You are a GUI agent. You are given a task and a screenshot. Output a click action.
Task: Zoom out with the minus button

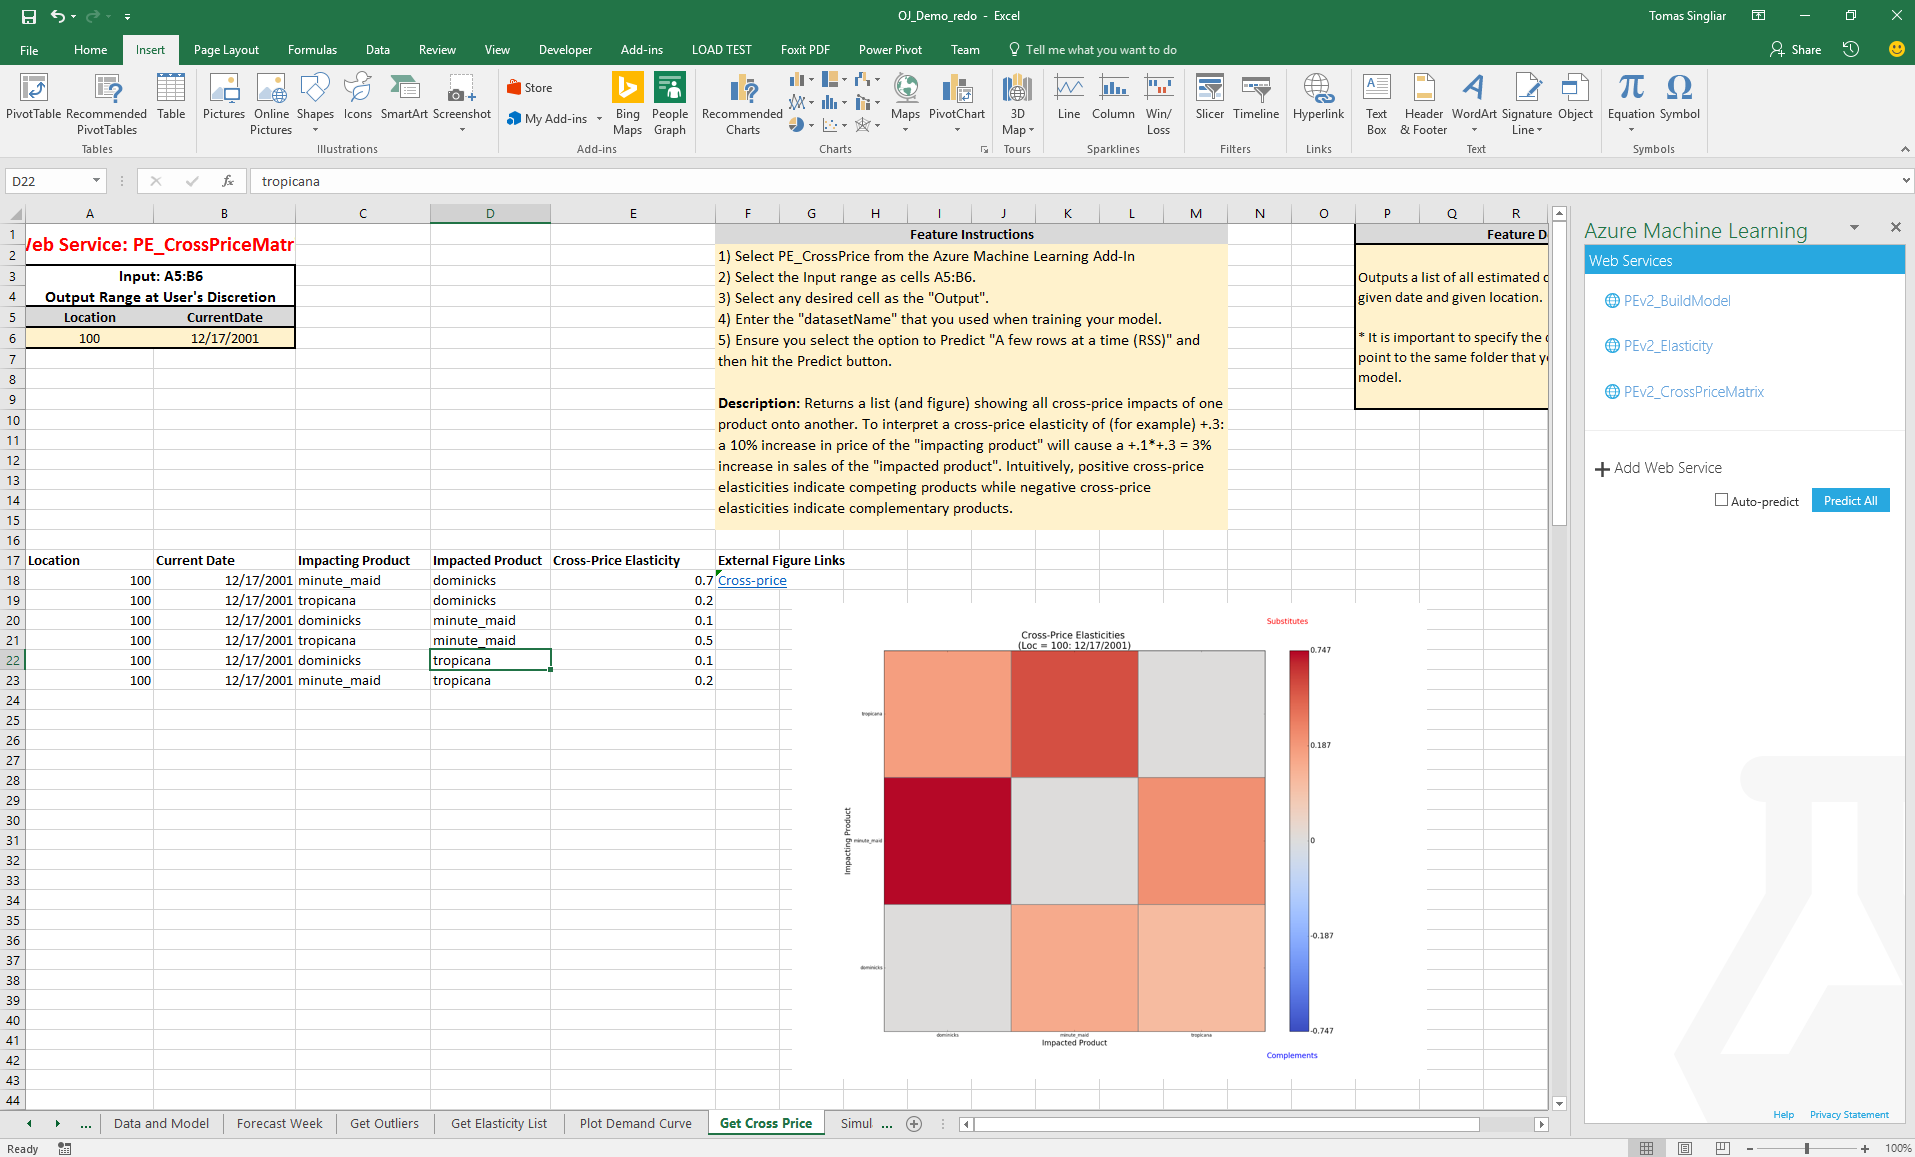[x=1750, y=1149]
